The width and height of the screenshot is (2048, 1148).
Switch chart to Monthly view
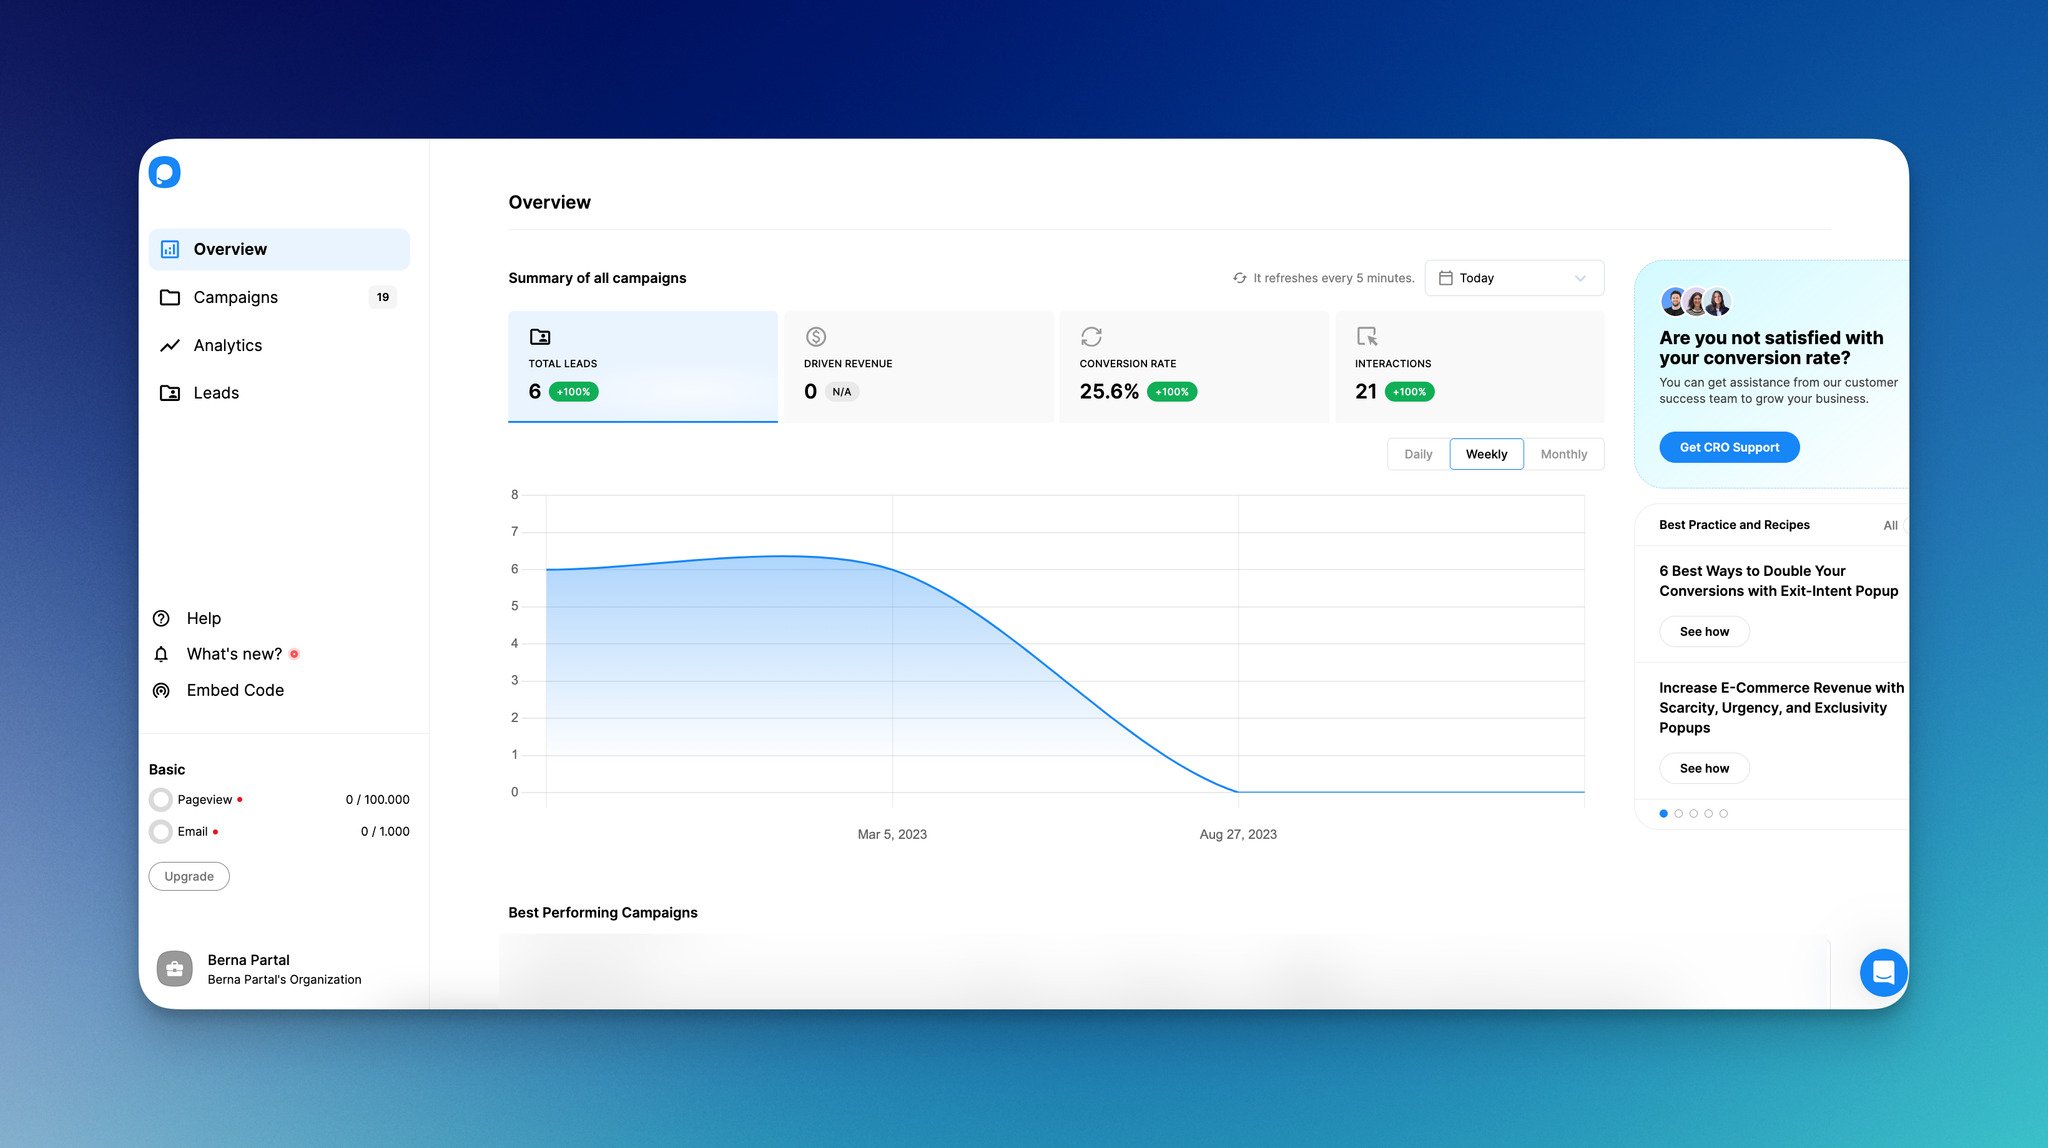point(1563,454)
